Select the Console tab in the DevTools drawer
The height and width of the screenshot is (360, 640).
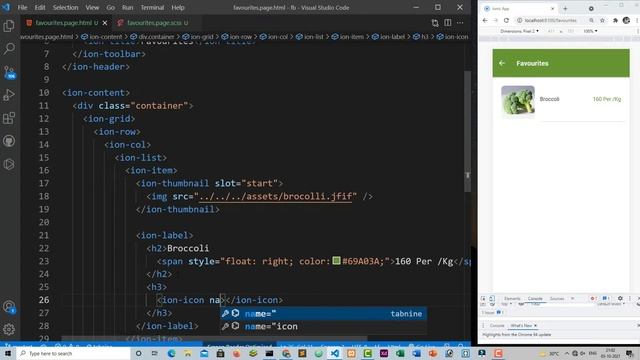click(x=497, y=326)
